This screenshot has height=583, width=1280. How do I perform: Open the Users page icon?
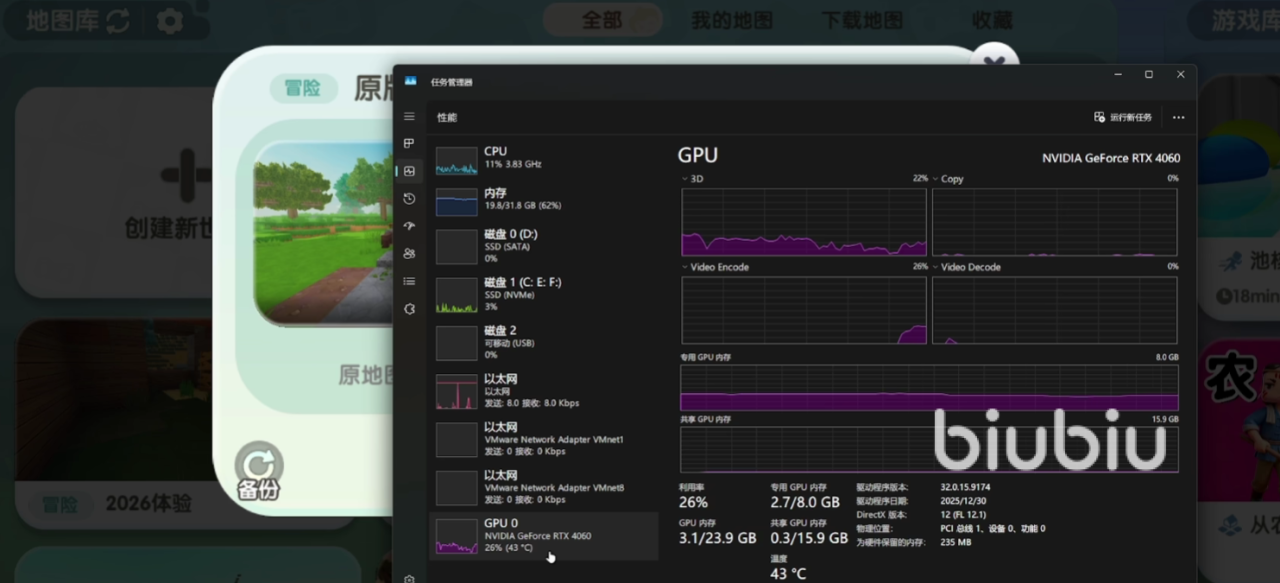click(409, 254)
